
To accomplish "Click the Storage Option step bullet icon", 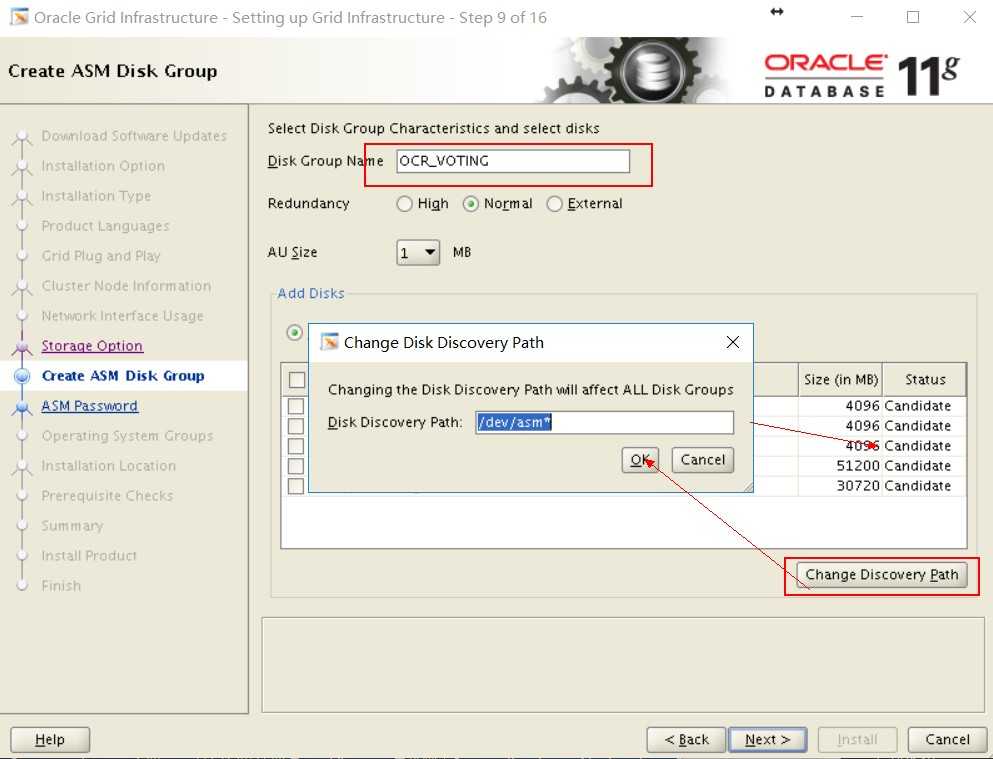I will pos(23,346).
